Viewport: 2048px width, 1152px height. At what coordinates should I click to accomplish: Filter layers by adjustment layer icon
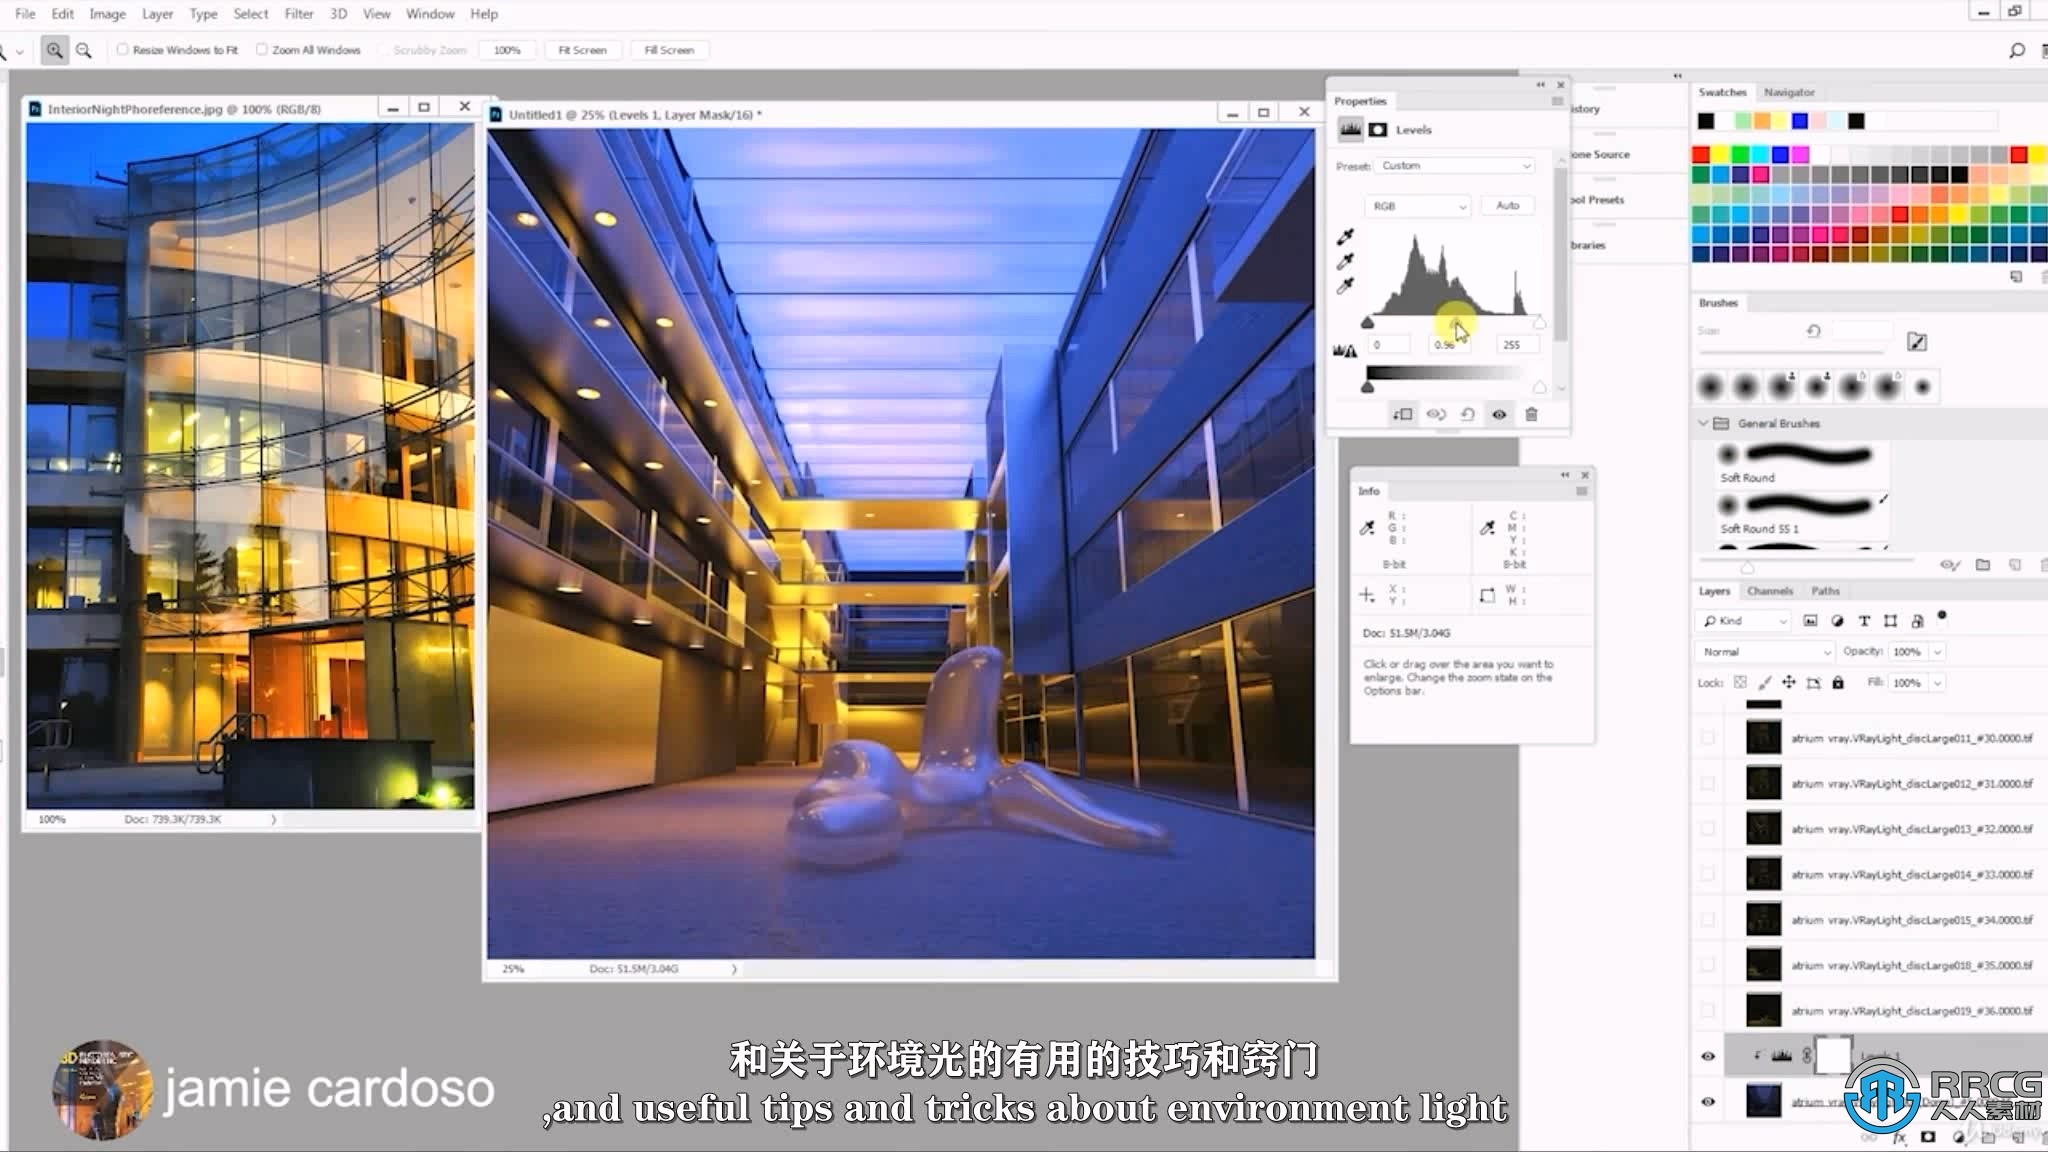(x=1837, y=621)
